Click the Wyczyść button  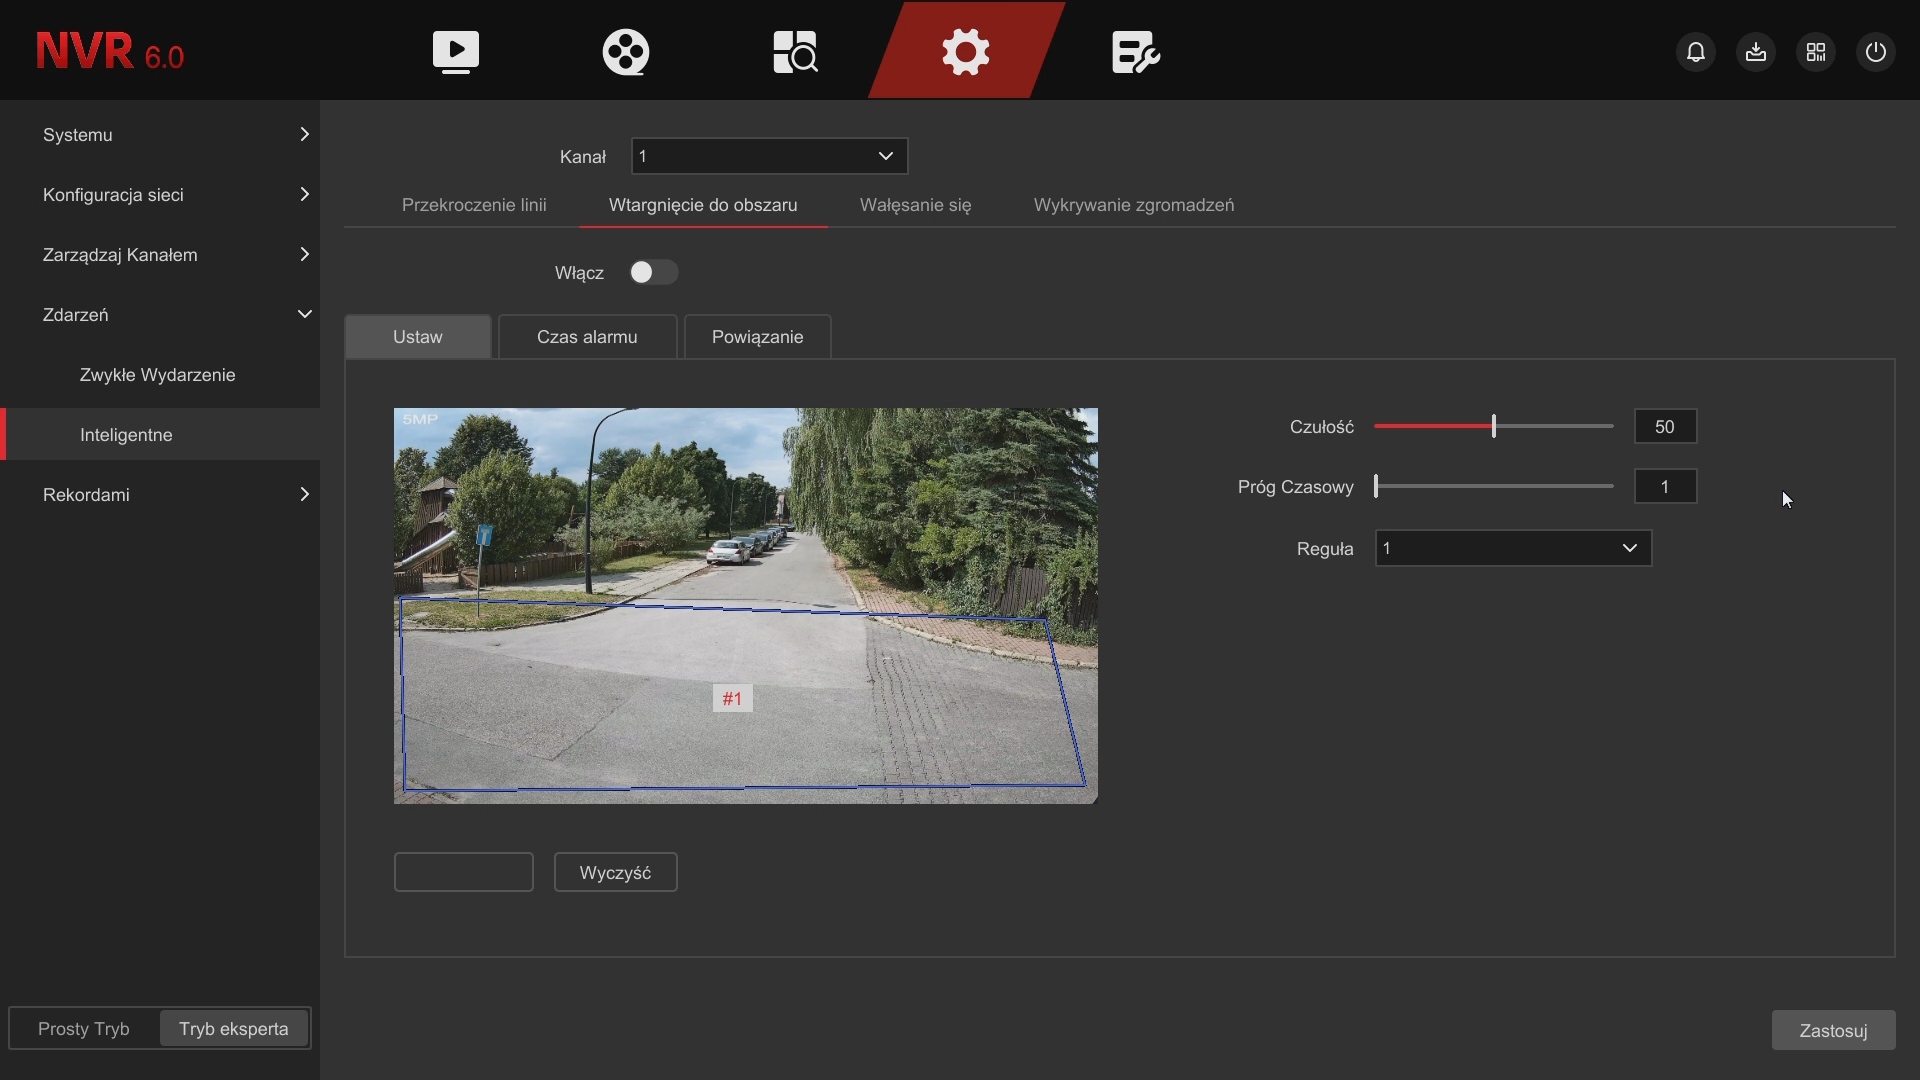tap(616, 873)
